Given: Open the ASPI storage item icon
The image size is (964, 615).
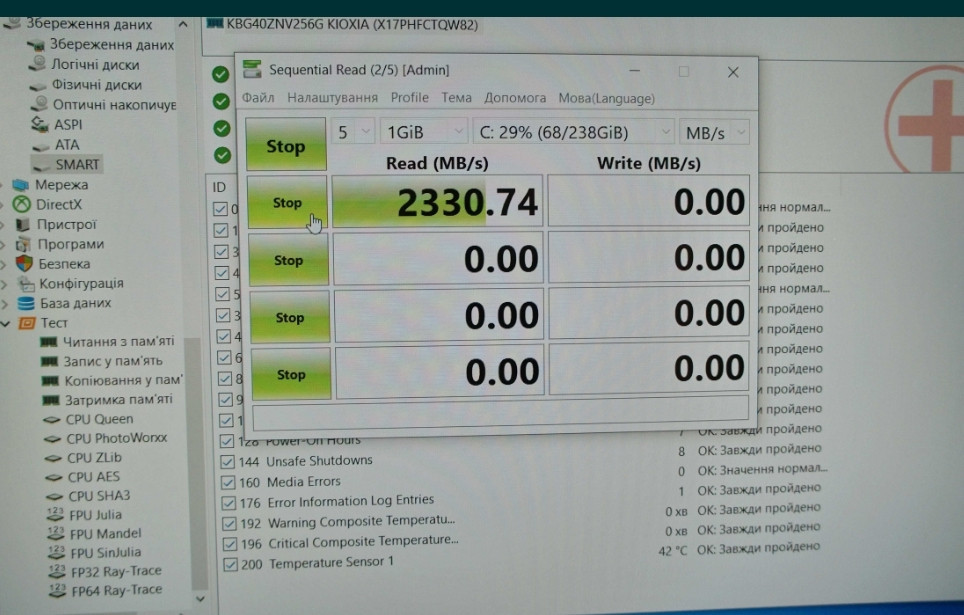Looking at the screenshot, I should (40, 125).
